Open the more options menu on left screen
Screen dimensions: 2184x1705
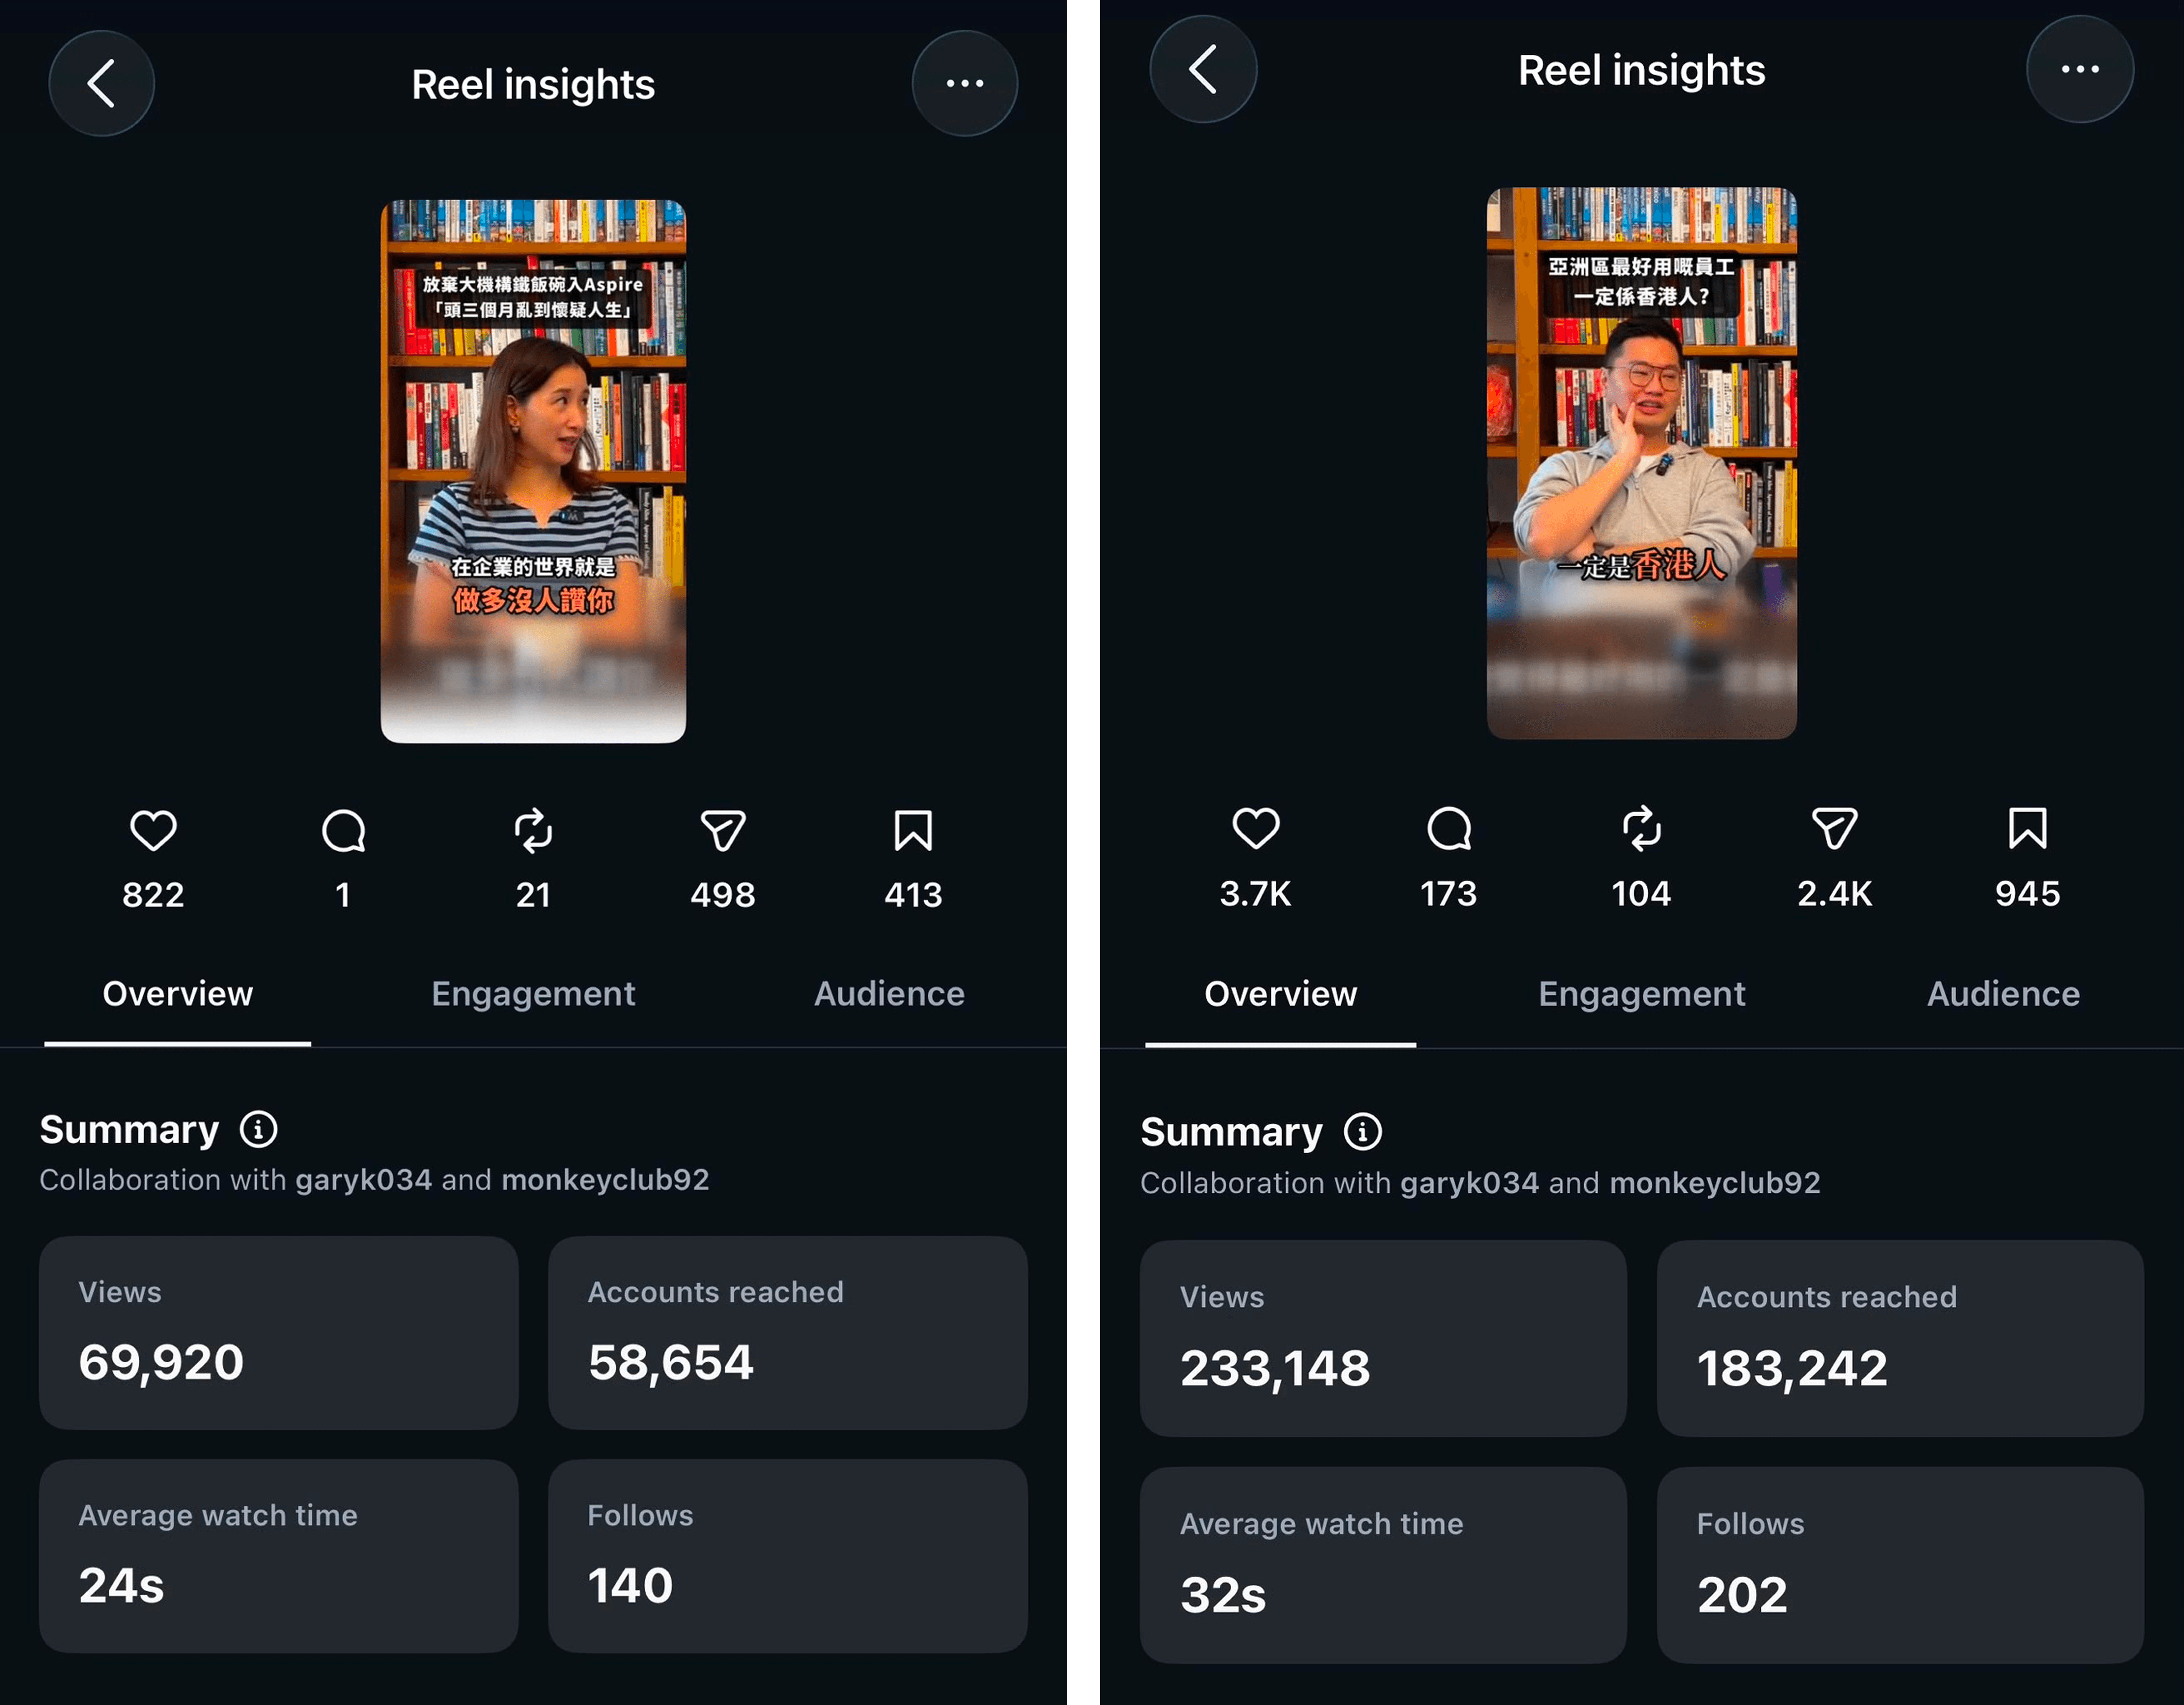[965, 83]
